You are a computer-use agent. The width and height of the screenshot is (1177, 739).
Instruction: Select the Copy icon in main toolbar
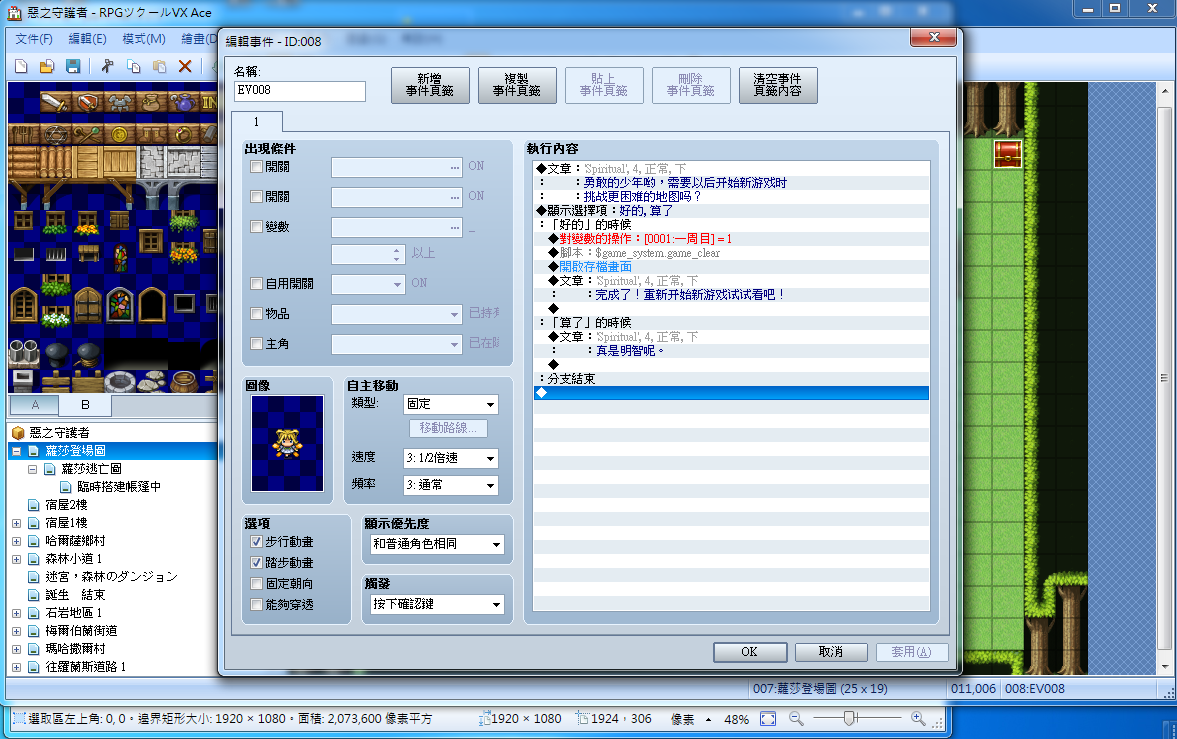tap(134, 66)
